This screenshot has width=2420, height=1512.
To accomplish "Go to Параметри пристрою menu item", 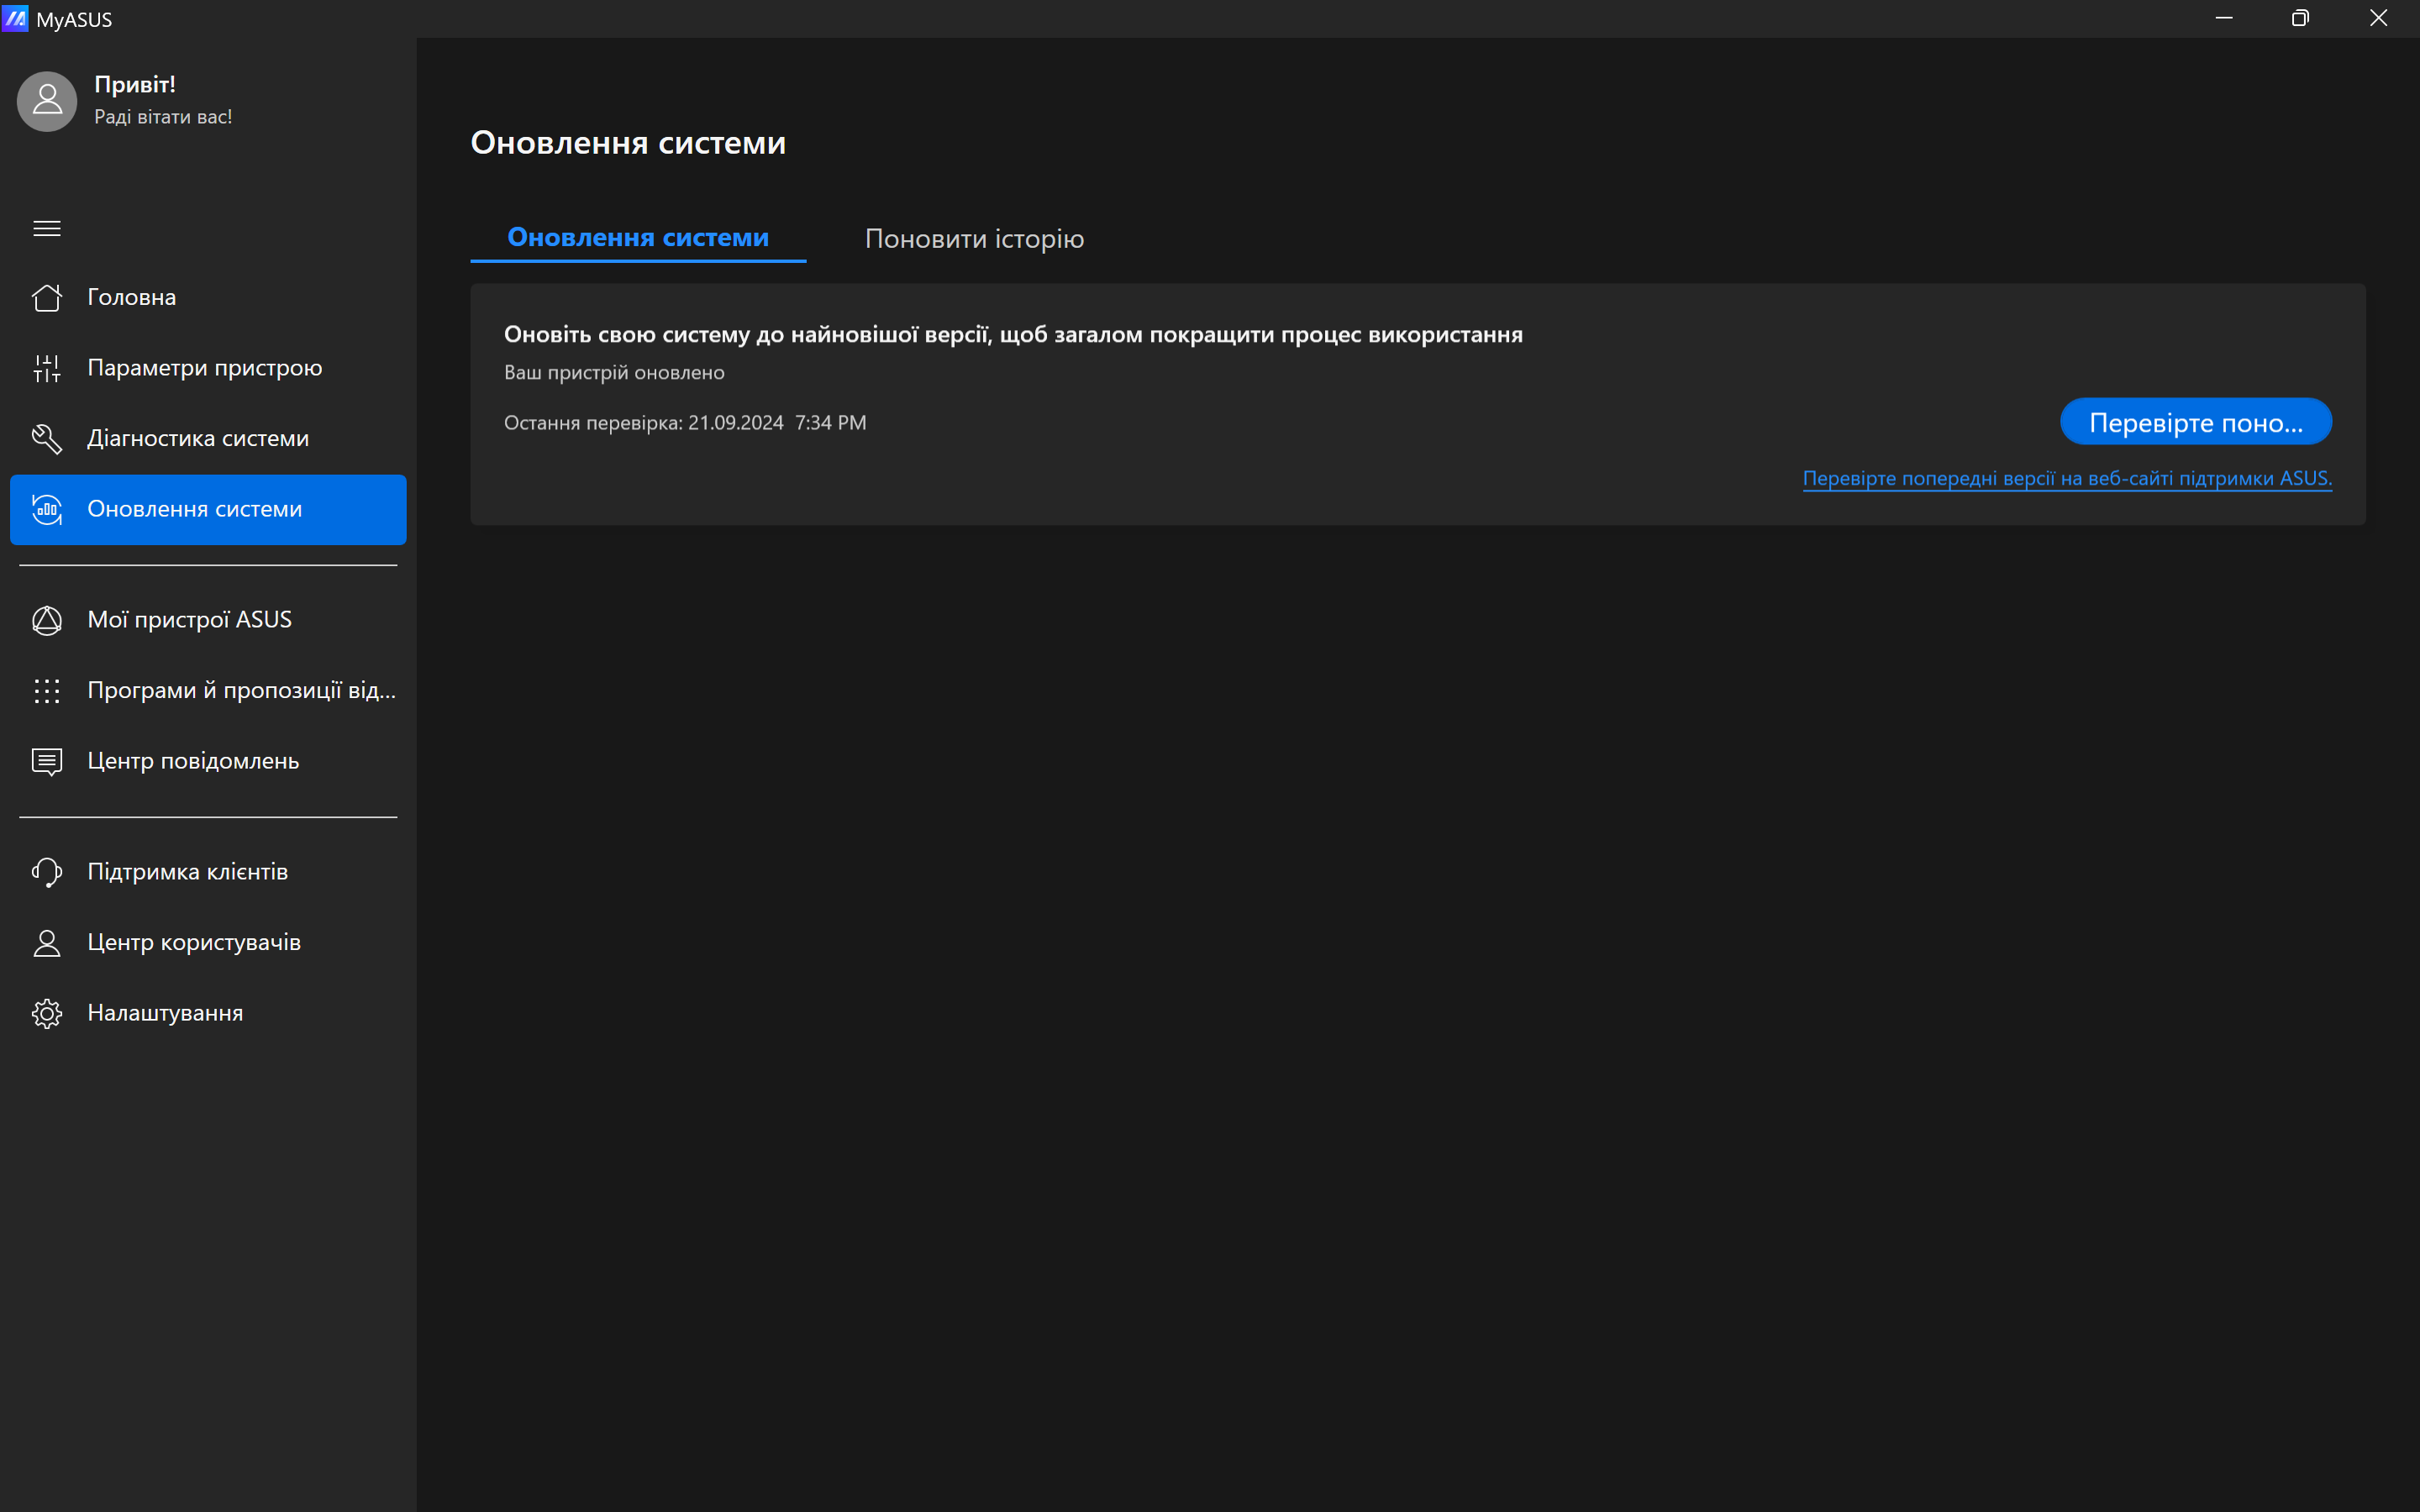I will pyautogui.click(x=205, y=368).
